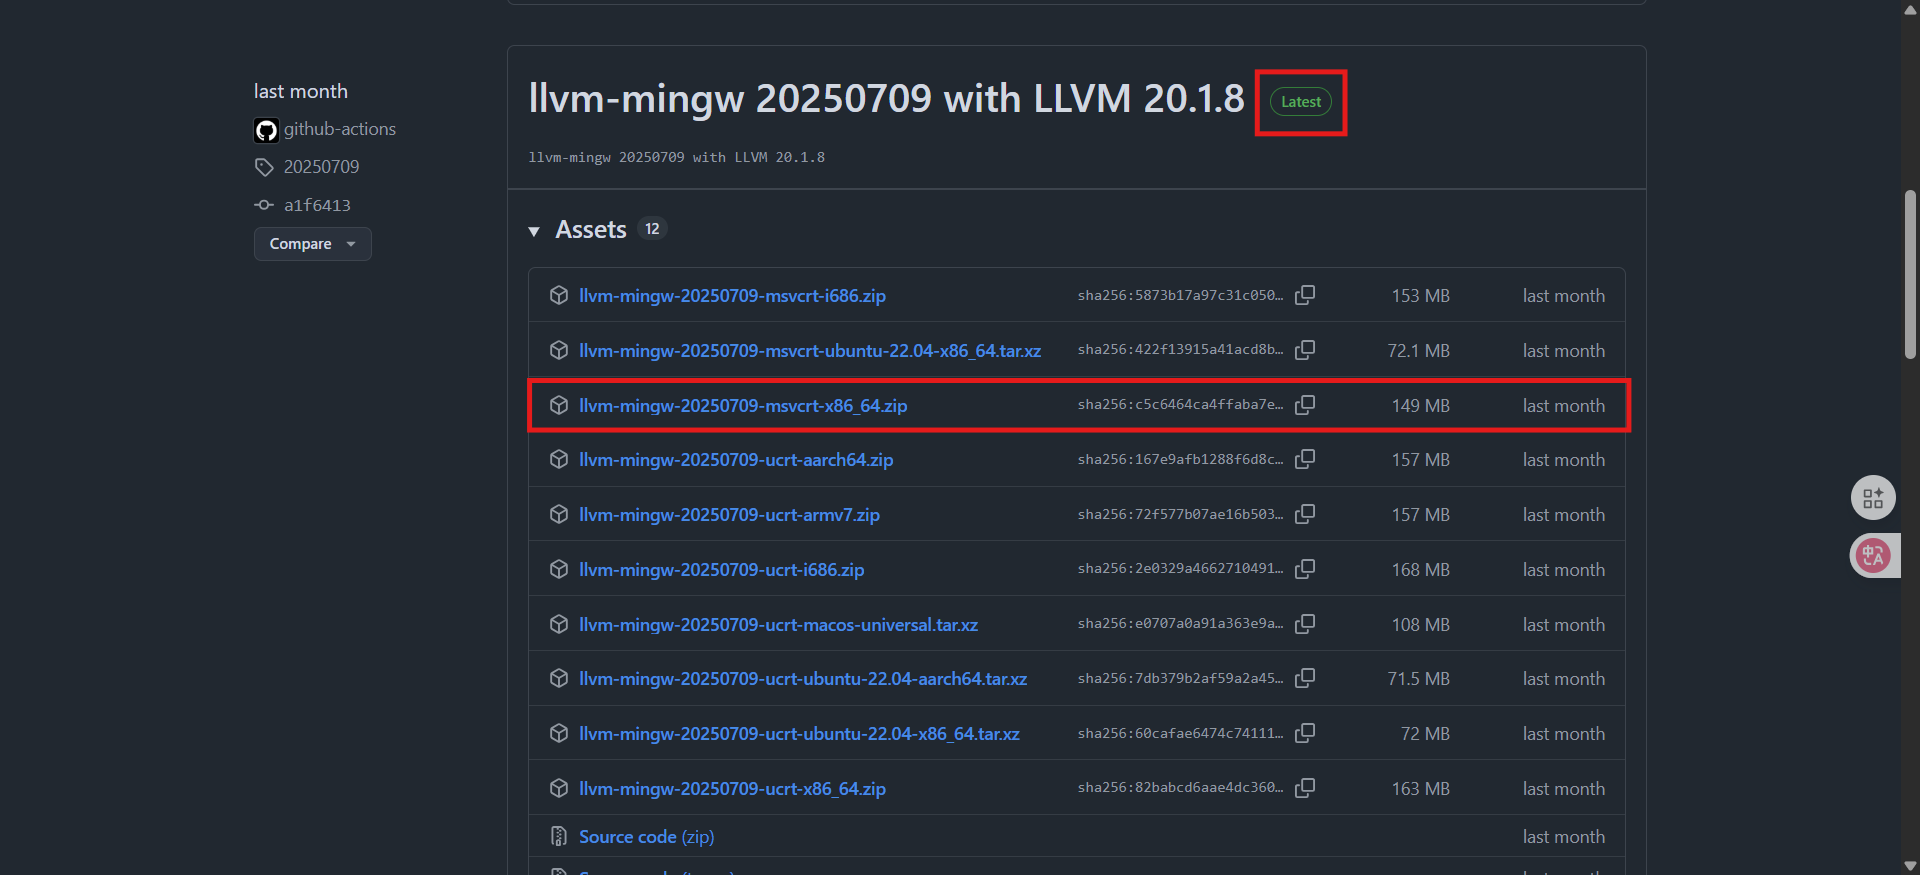Download llvm-mingw-20250709-msvcrt-i686.zip
The width and height of the screenshot is (1920, 875).
tap(732, 295)
